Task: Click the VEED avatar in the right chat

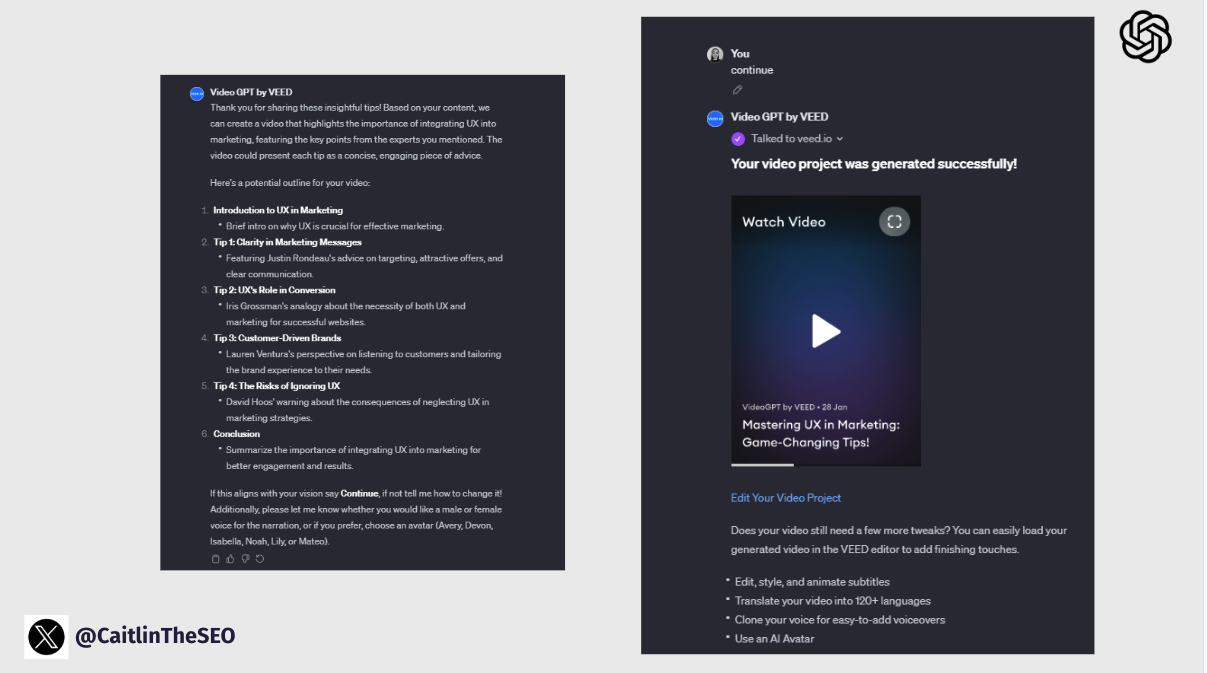Action: (714, 118)
